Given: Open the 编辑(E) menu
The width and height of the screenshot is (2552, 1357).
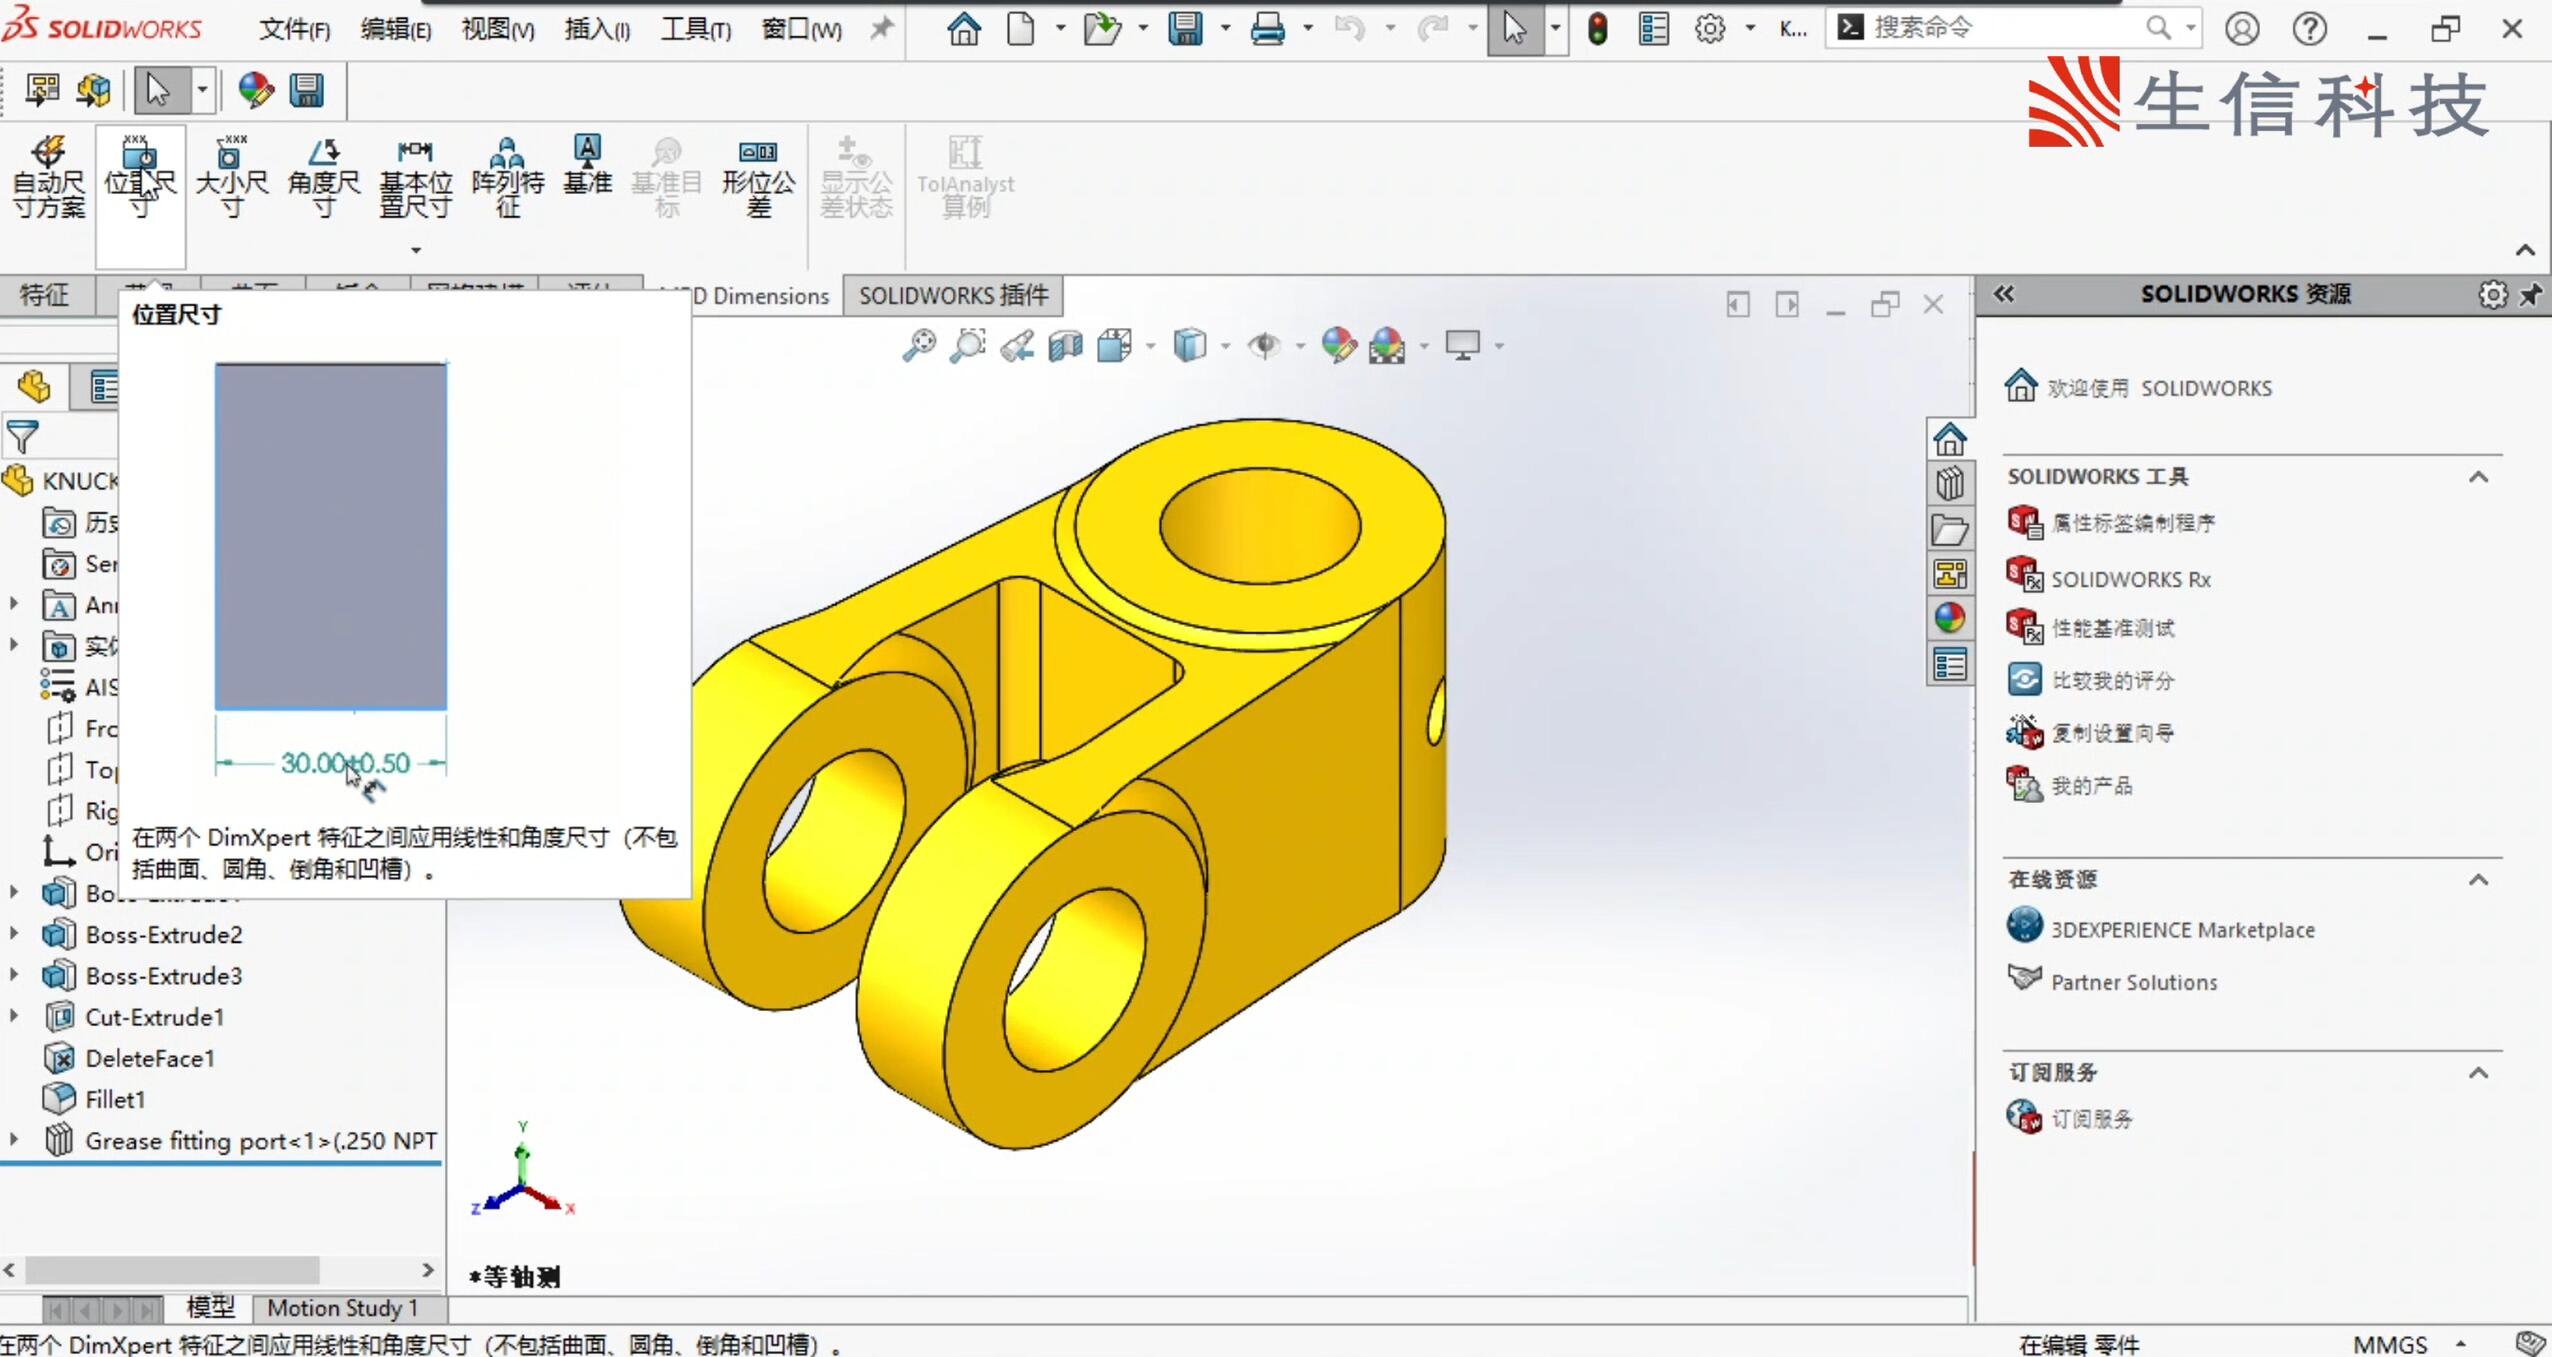Looking at the screenshot, I should click(396, 29).
